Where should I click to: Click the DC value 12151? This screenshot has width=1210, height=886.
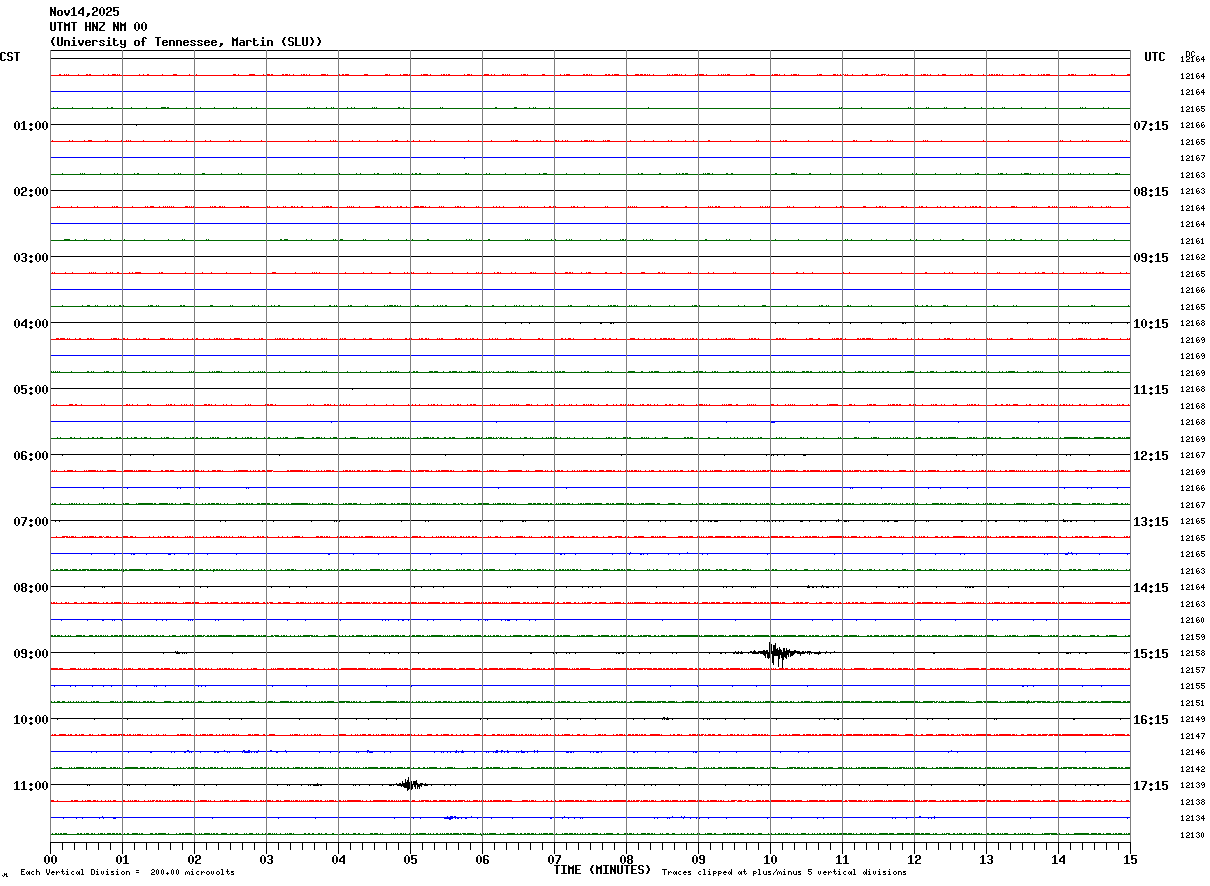(x=1192, y=703)
